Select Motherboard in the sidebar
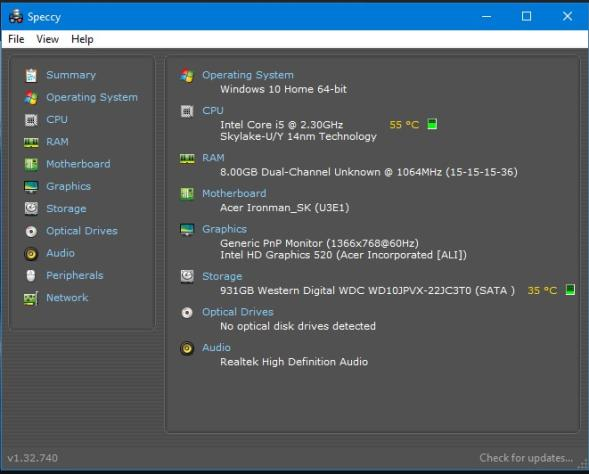Image resolution: width=589 pixels, height=474 pixels. point(78,164)
